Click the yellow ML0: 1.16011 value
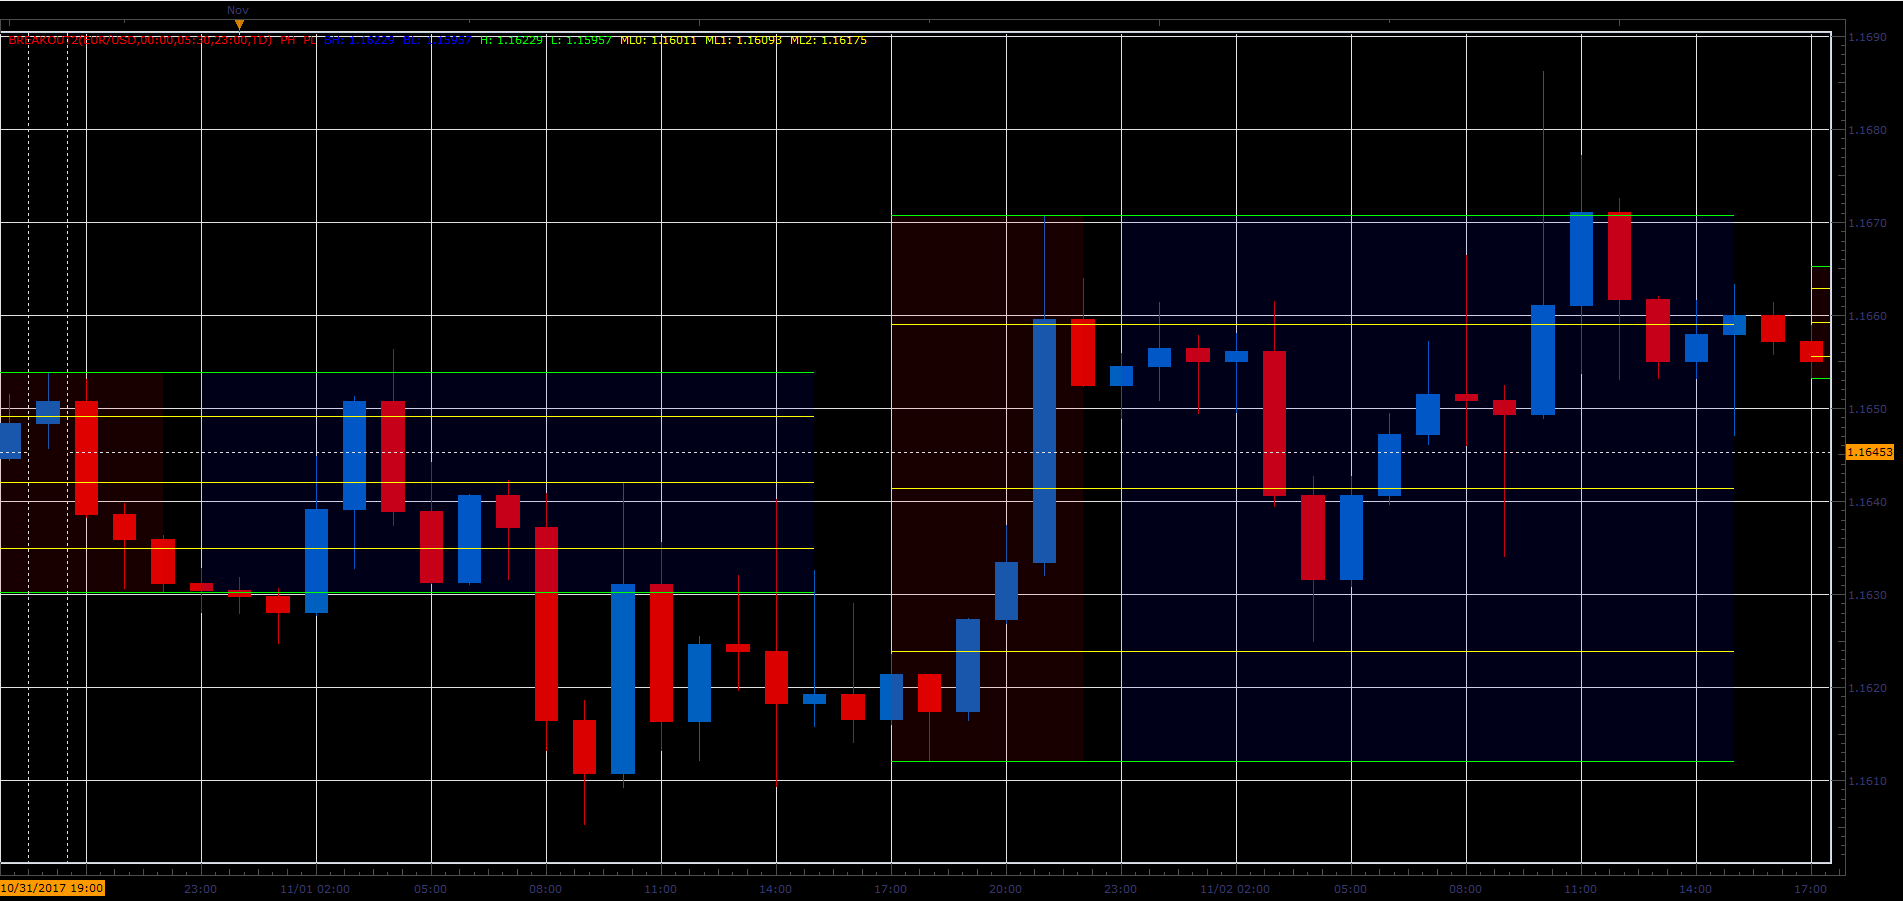The height and width of the screenshot is (901, 1903). 658,40
